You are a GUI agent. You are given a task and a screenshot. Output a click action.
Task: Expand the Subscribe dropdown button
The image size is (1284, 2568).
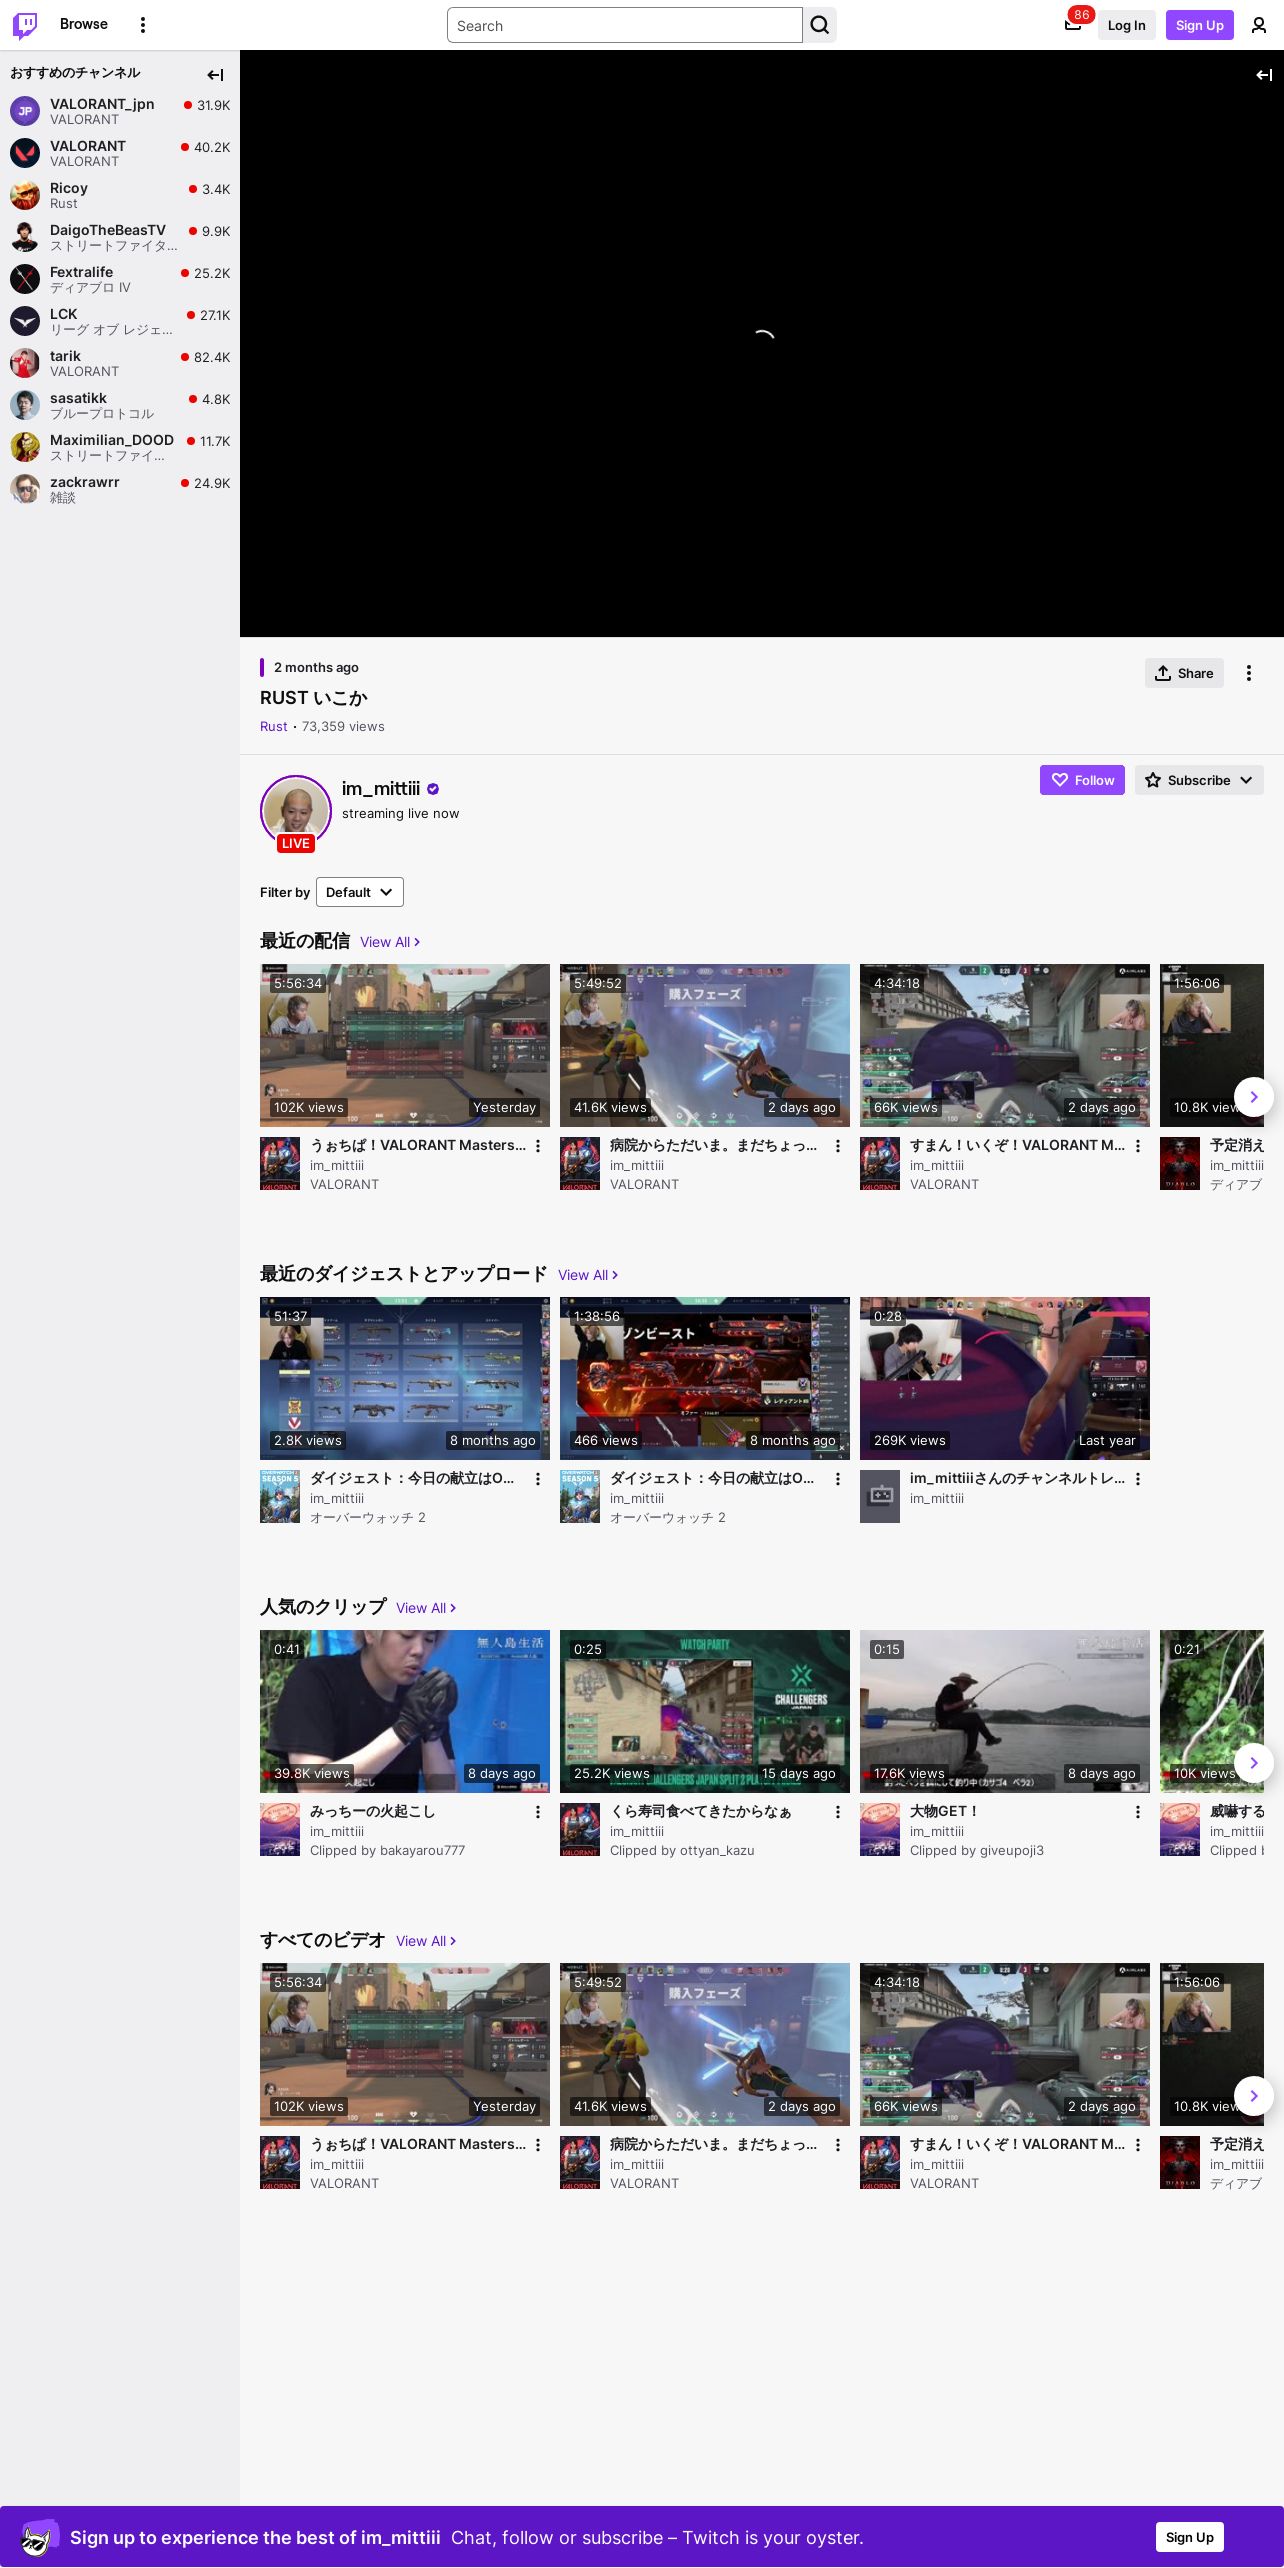point(1199,780)
